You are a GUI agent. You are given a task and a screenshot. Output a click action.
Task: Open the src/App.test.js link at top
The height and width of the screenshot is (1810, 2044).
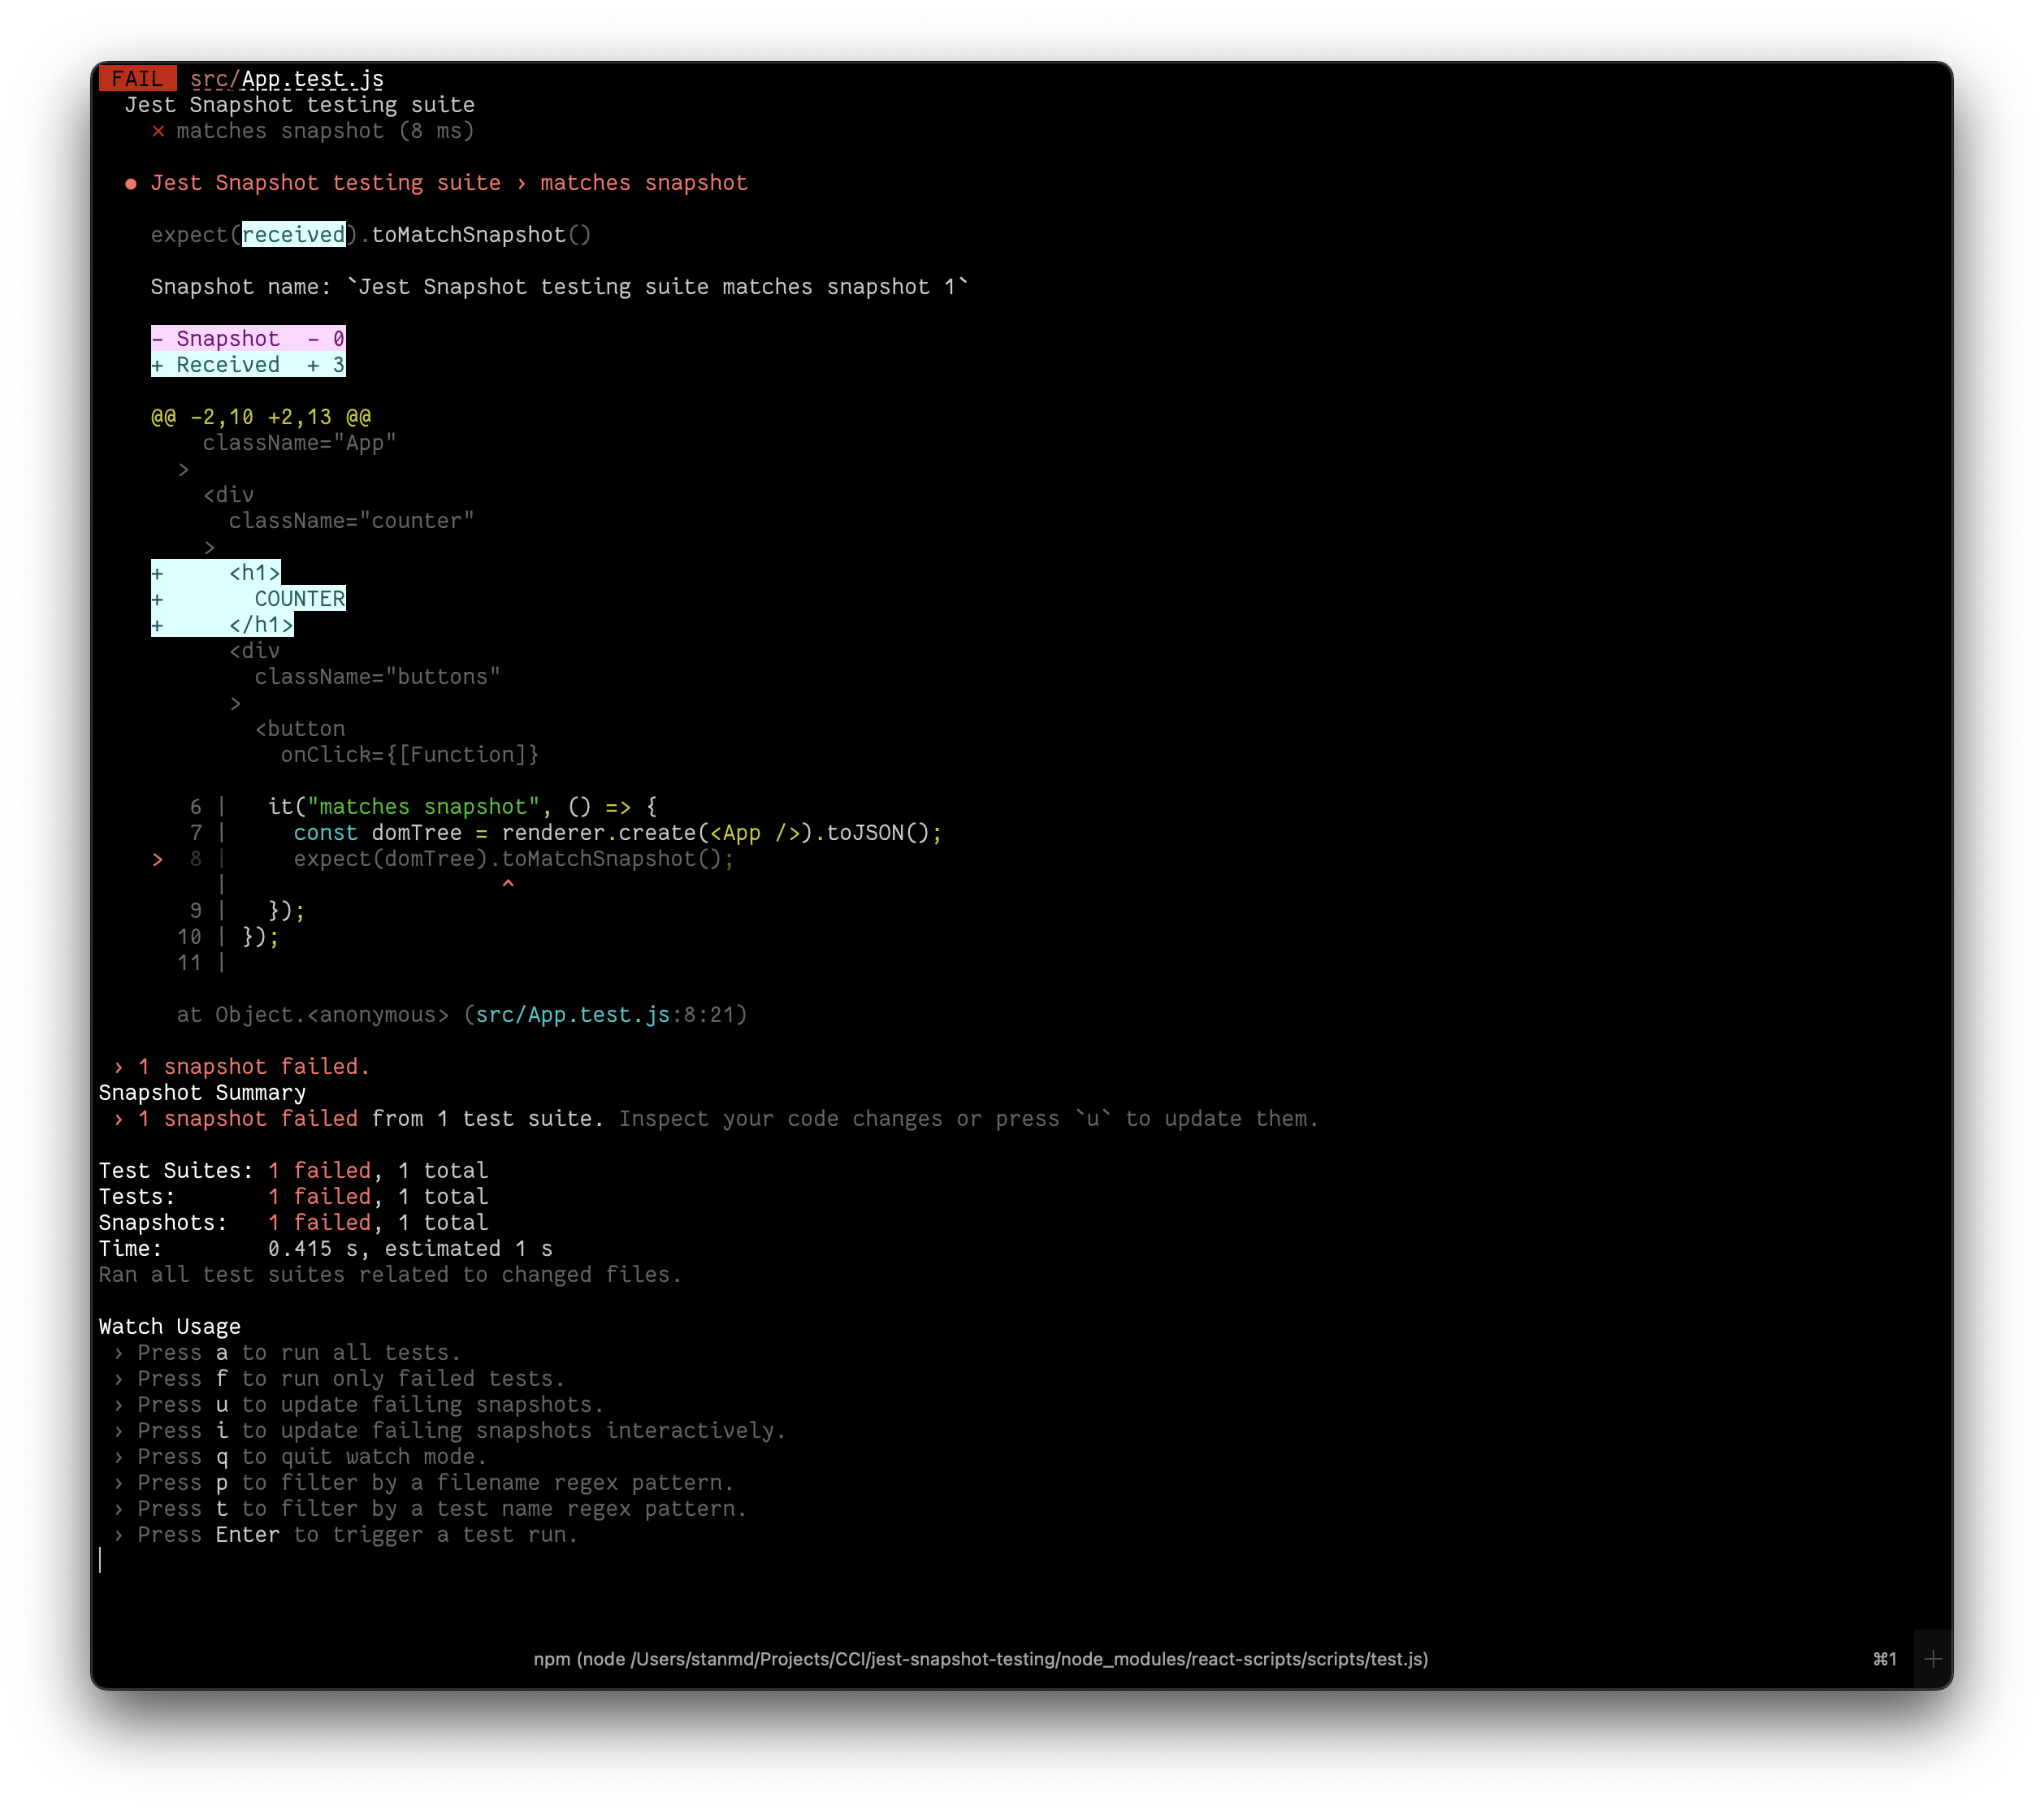point(285,78)
